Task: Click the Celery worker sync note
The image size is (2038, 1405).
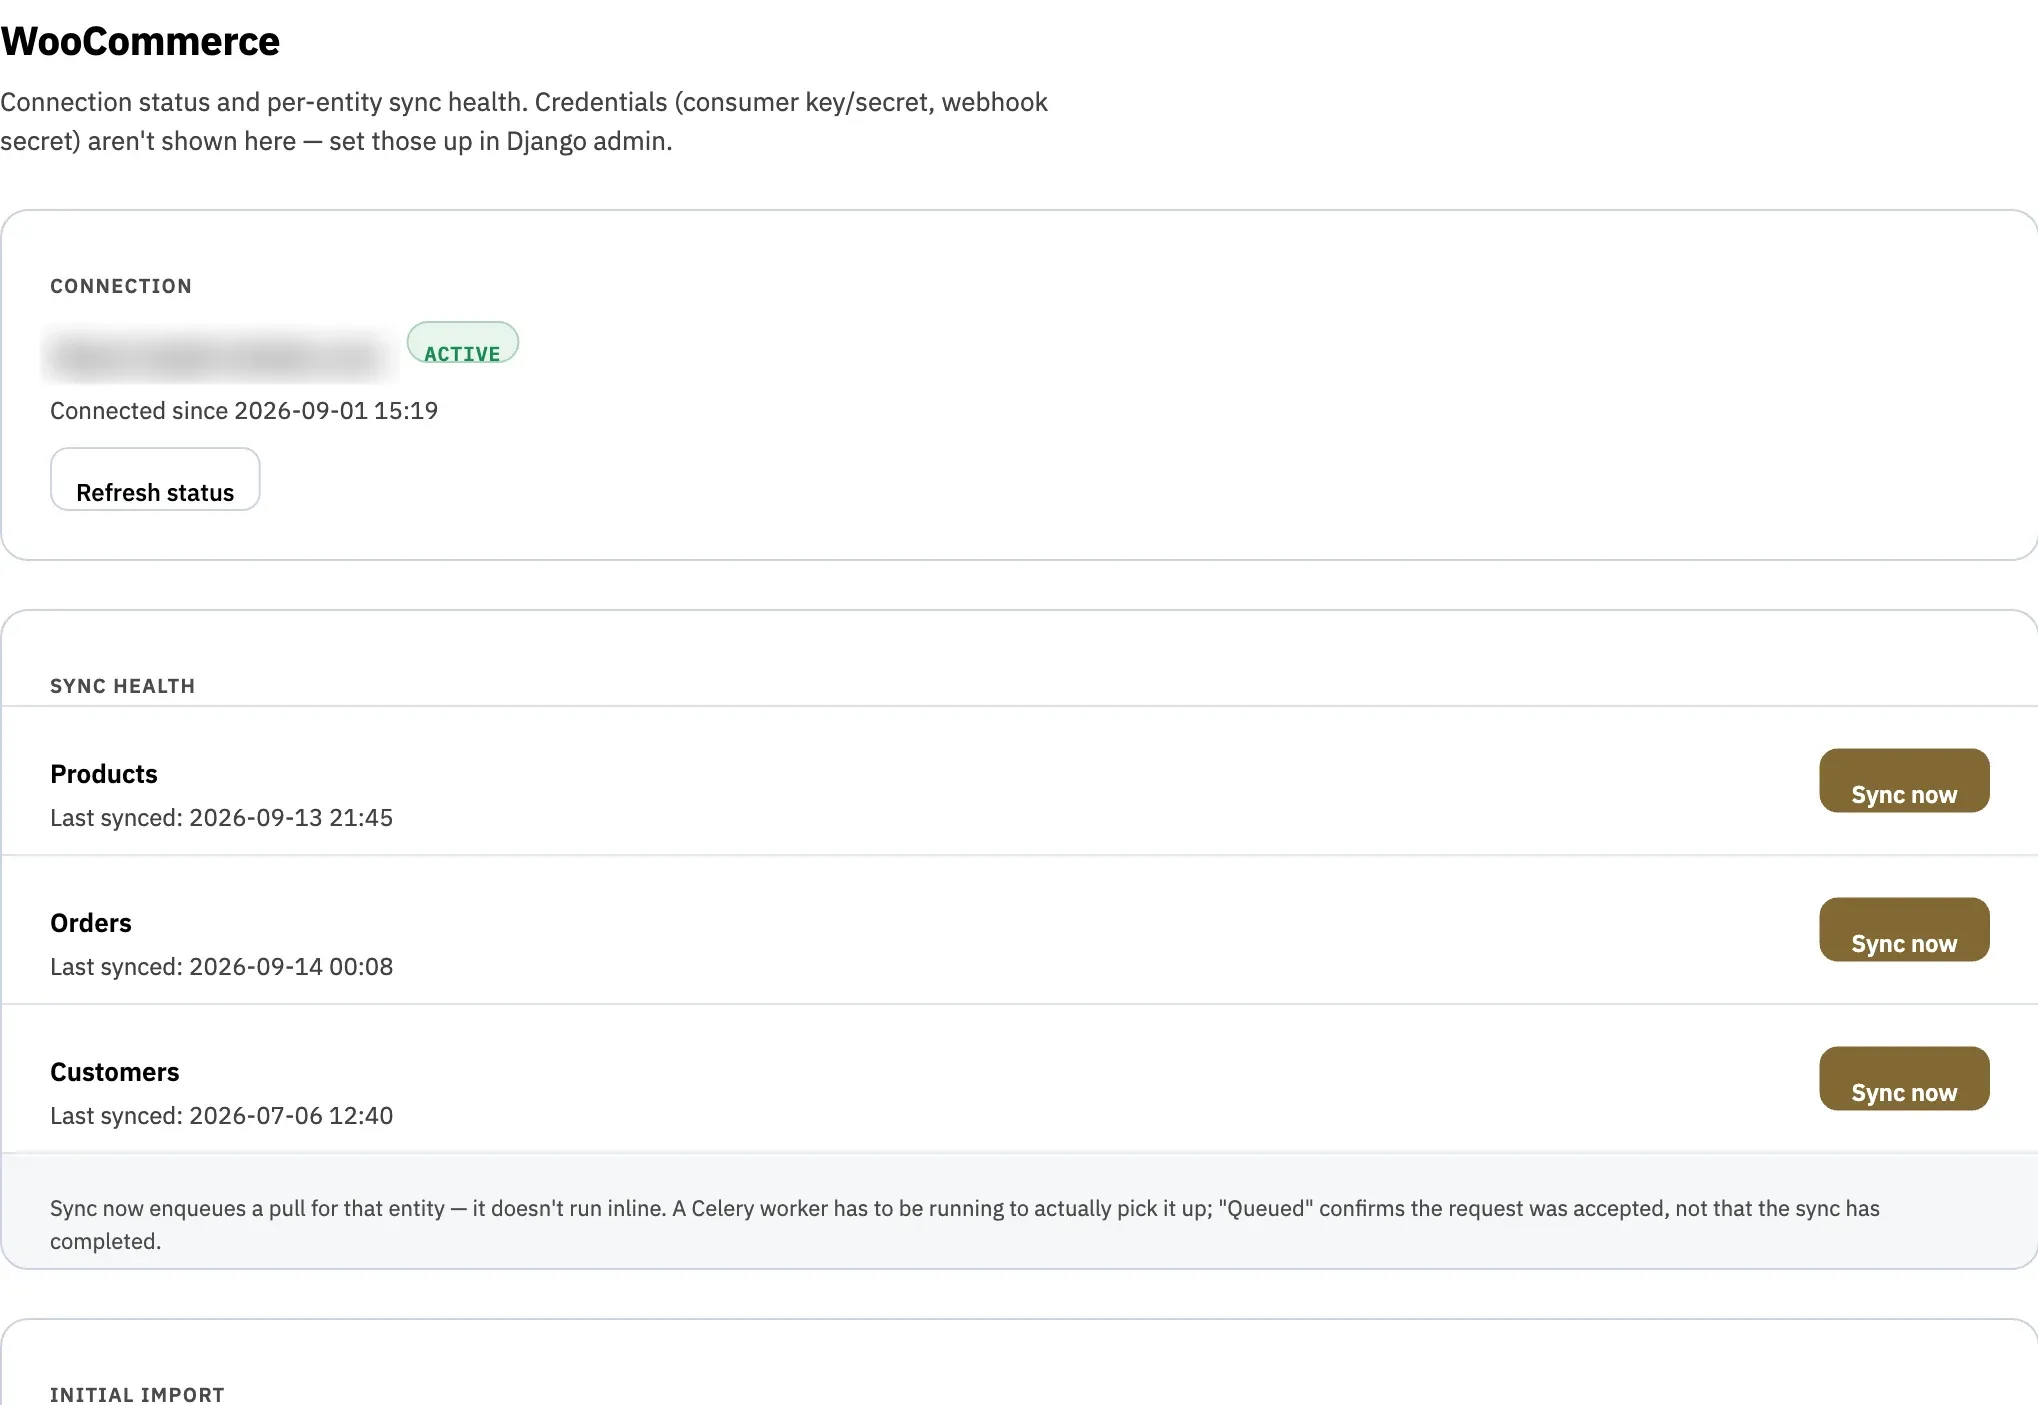Action: pyautogui.click(x=965, y=1224)
